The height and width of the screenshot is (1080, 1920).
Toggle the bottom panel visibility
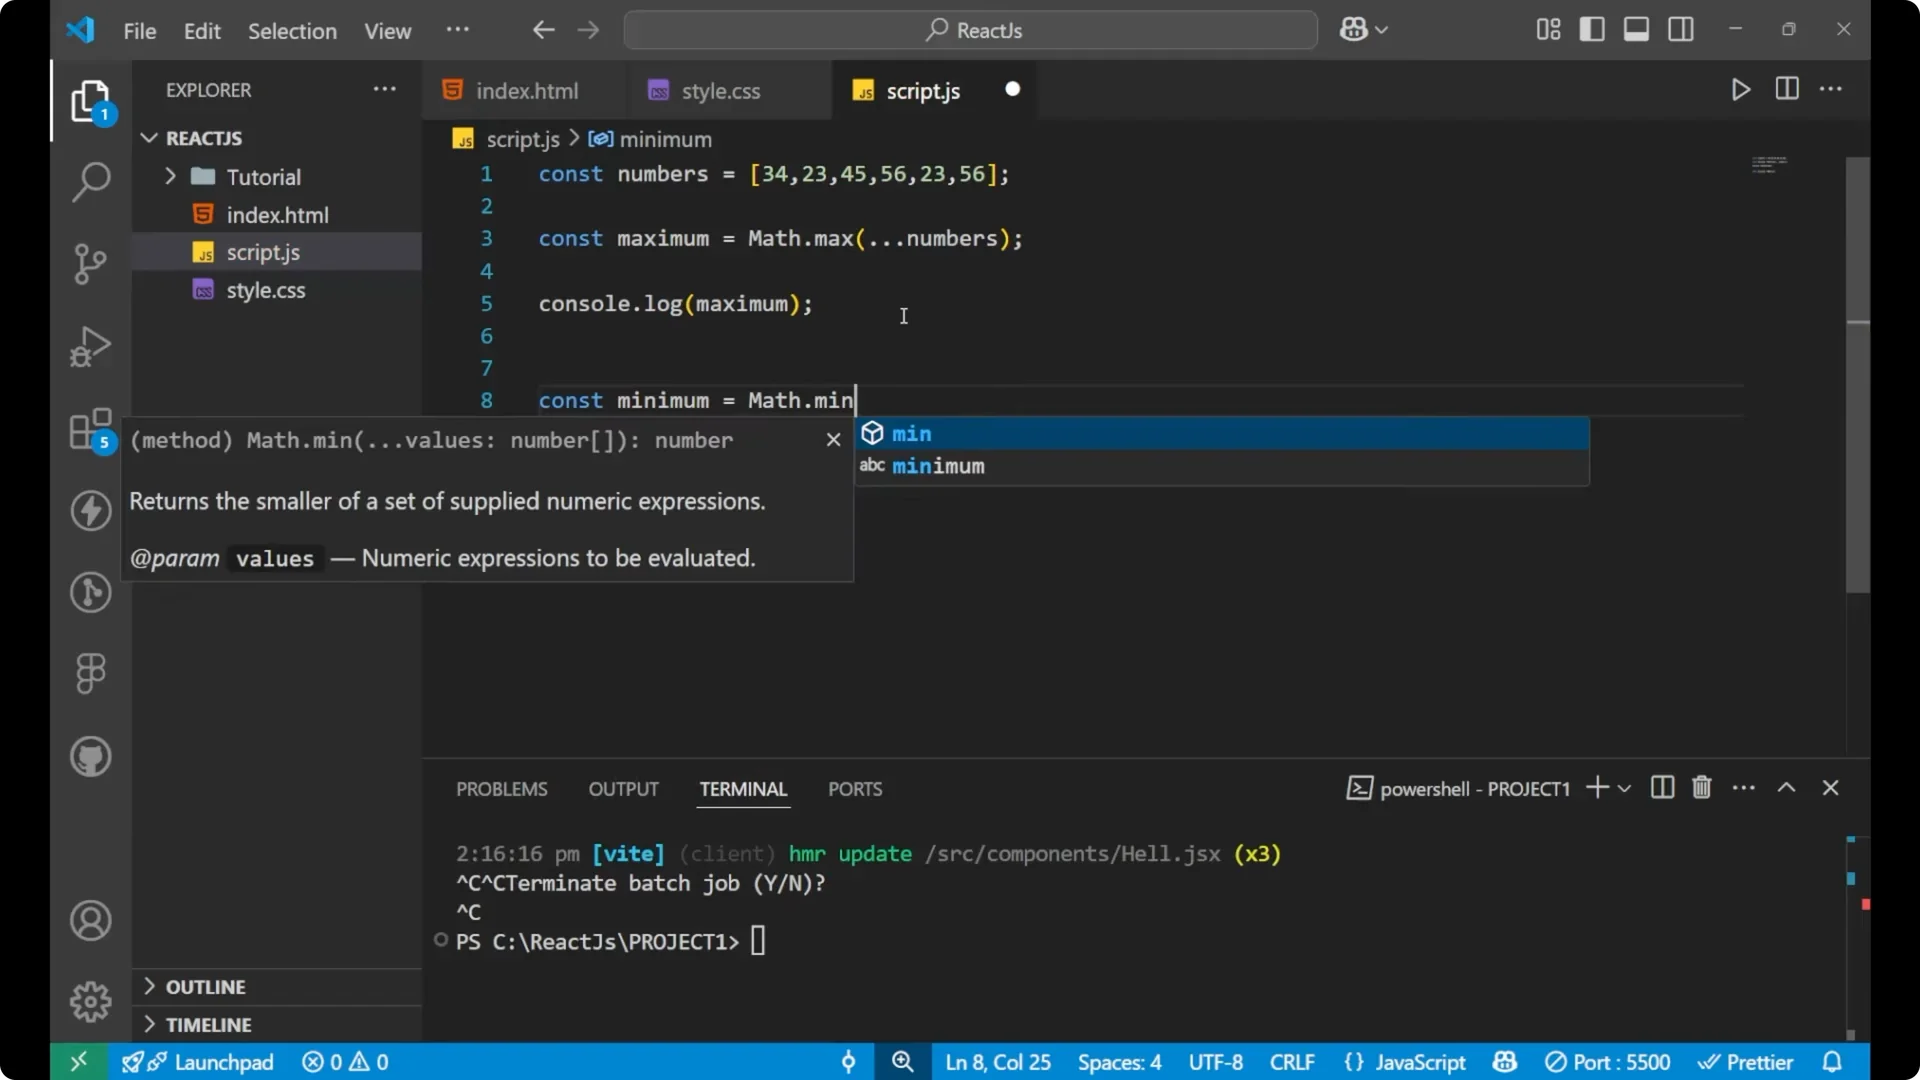(1636, 29)
